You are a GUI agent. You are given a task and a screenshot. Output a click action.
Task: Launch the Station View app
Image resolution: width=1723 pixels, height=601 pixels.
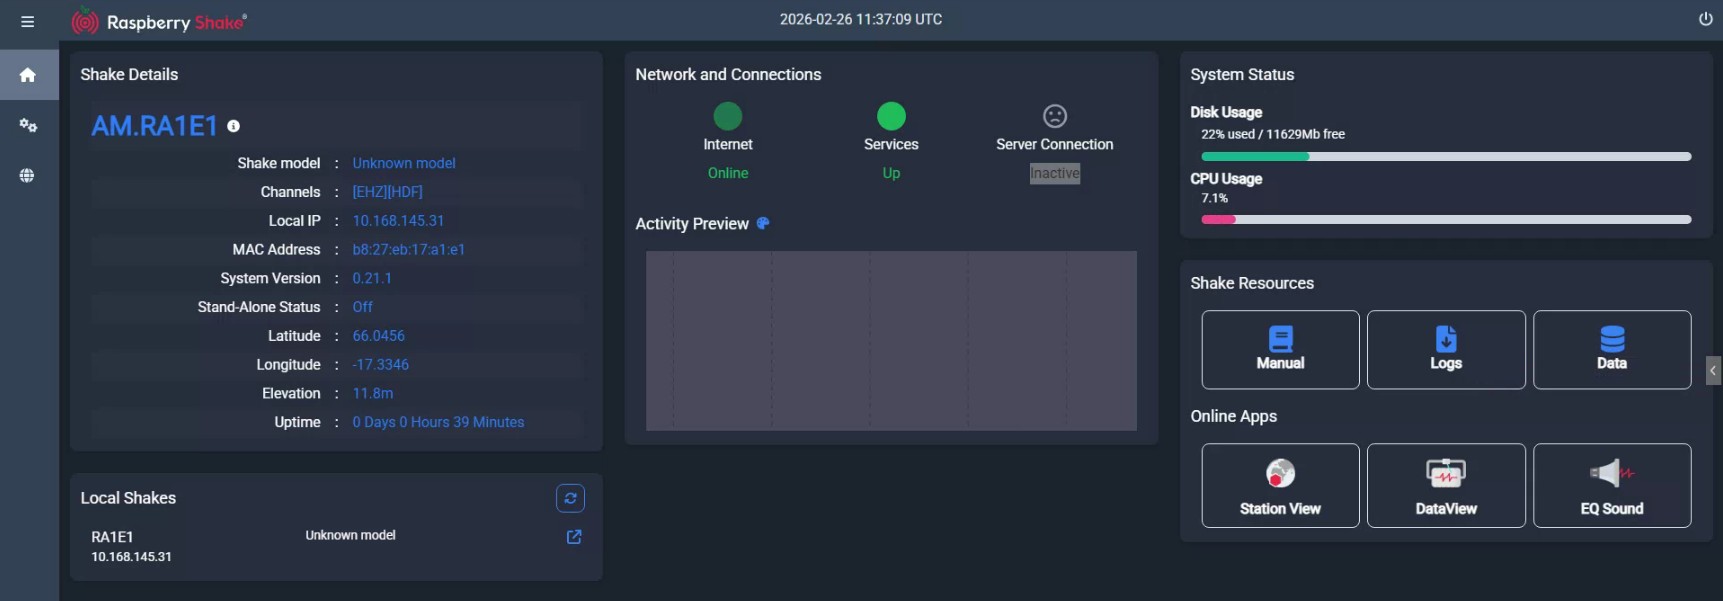tap(1280, 485)
